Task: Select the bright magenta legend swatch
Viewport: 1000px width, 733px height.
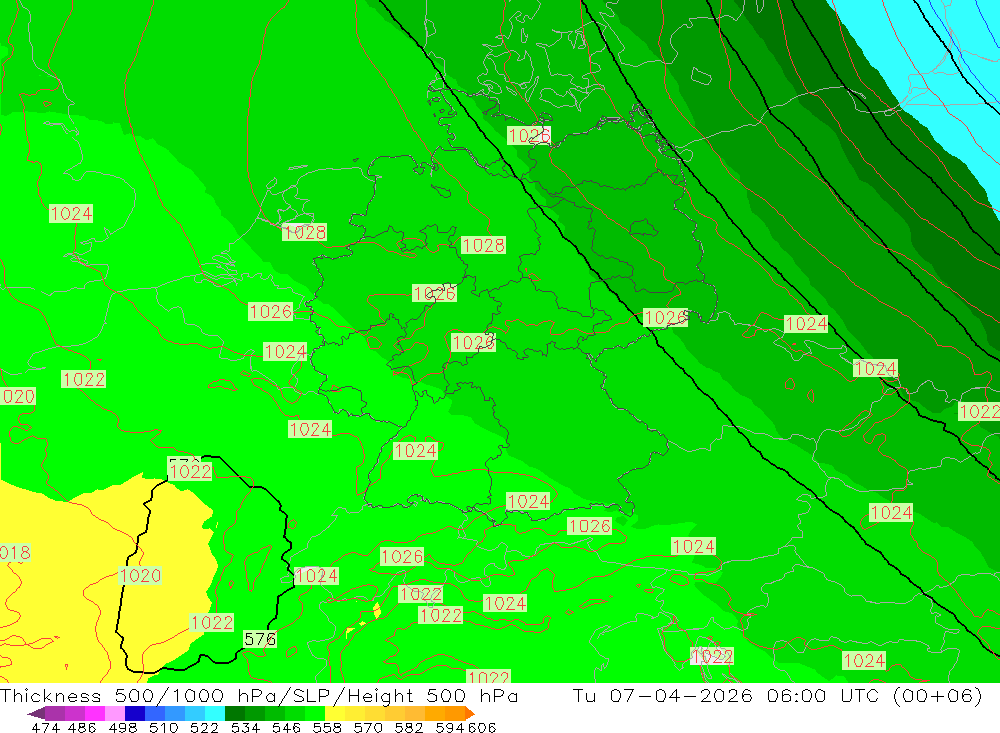Action: point(94,713)
